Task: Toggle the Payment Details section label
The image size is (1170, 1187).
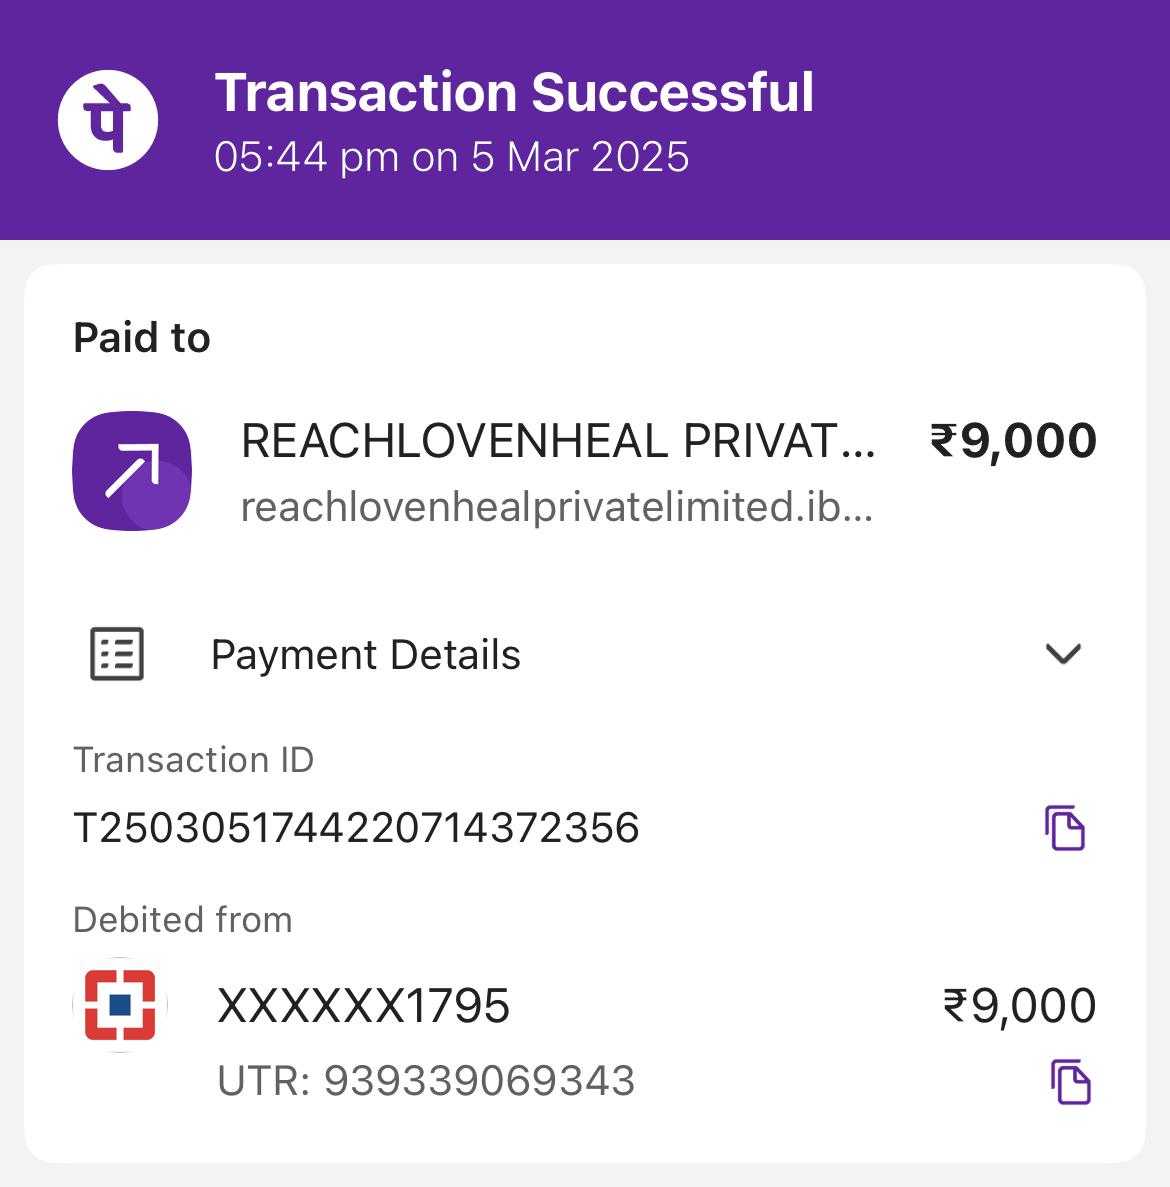Action: [366, 655]
